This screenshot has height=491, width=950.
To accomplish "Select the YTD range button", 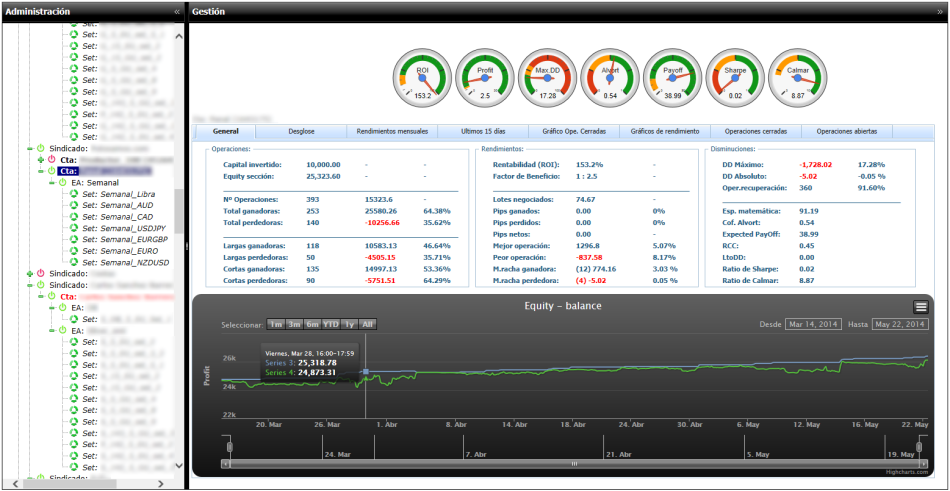I will [x=329, y=324].
